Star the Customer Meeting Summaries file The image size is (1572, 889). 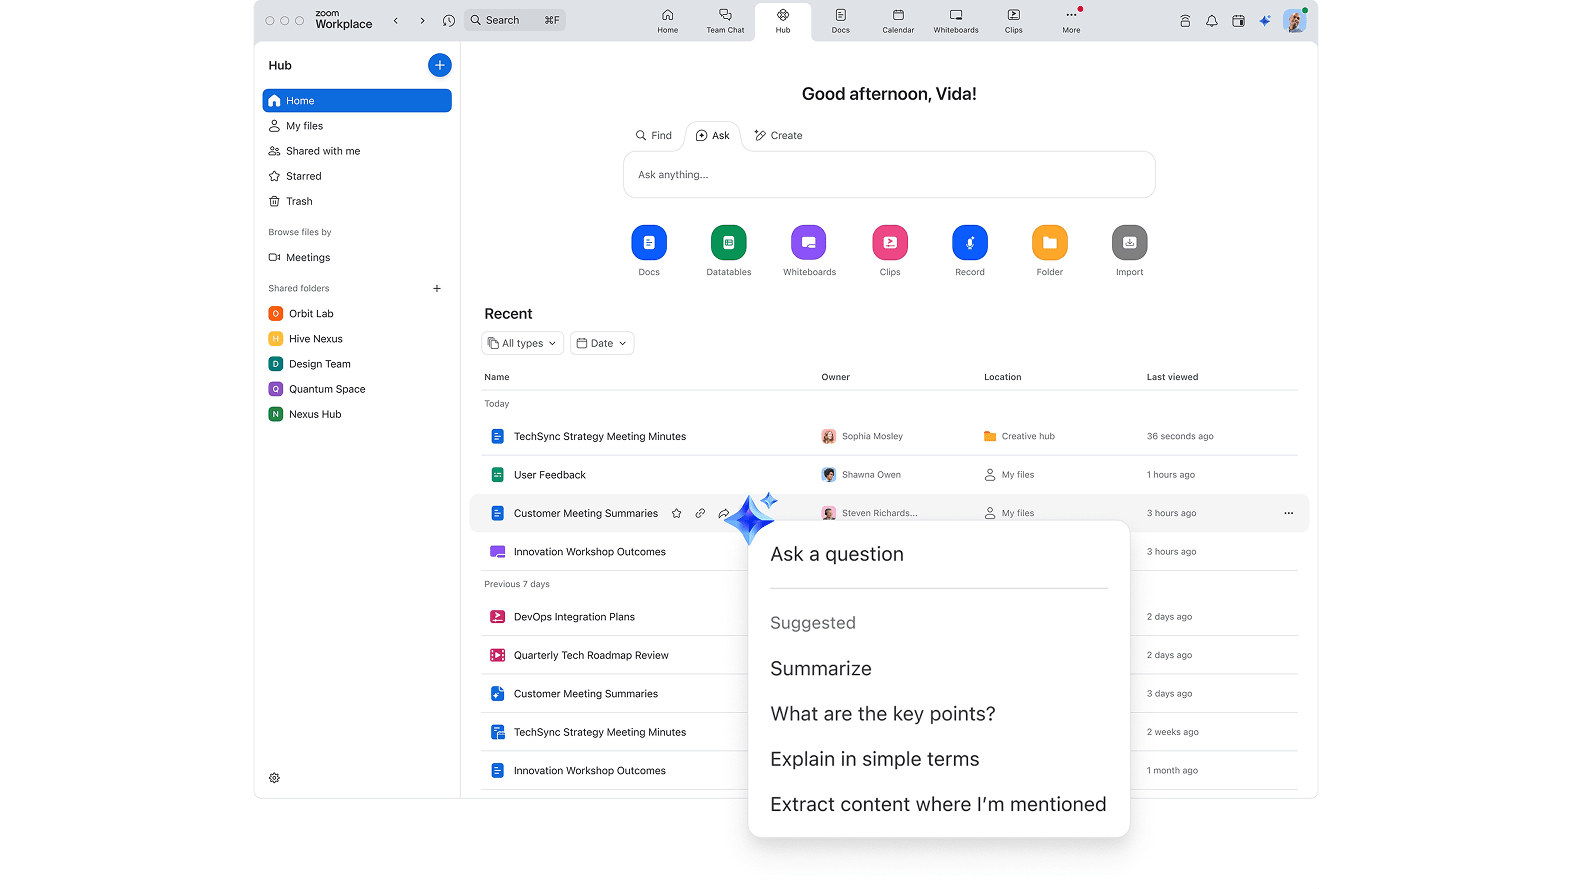click(x=677, y=514)
